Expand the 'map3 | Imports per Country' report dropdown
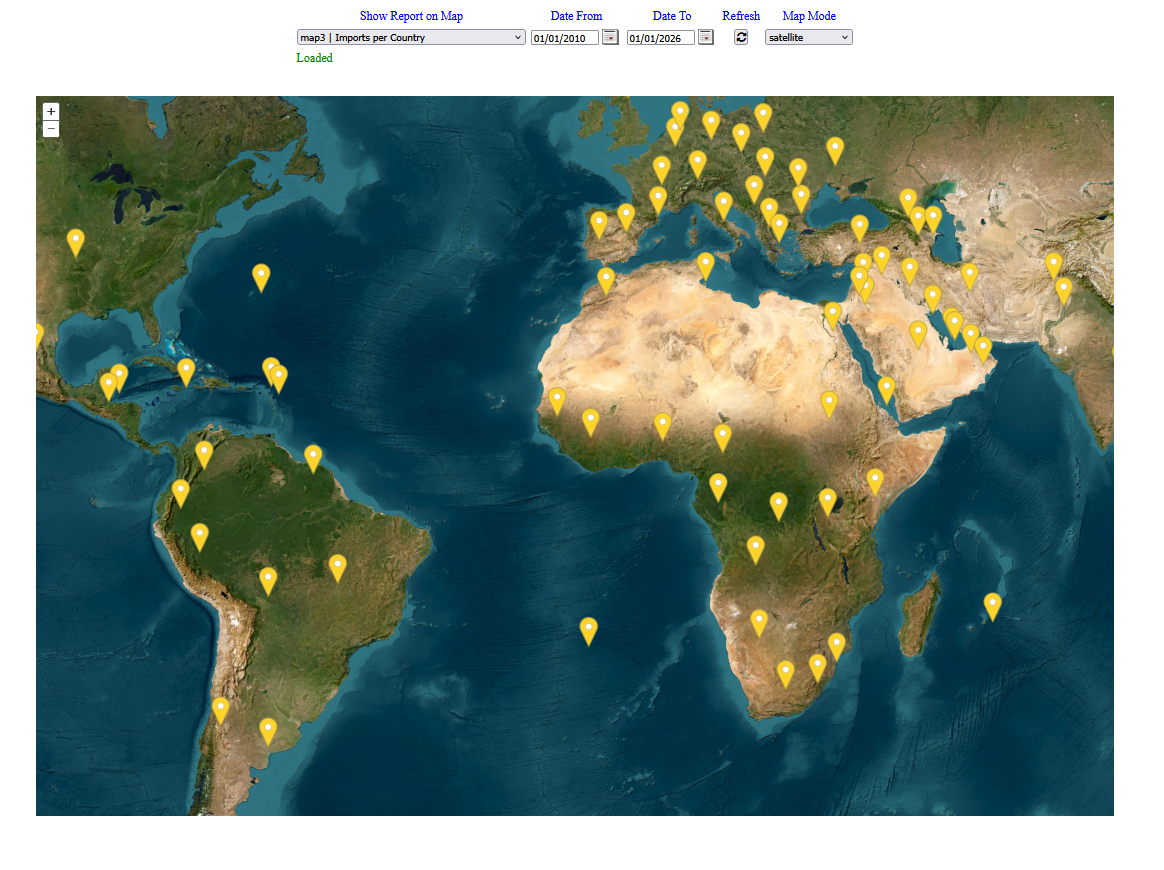This screenshot has height=870, width=1164. (411, 37)
